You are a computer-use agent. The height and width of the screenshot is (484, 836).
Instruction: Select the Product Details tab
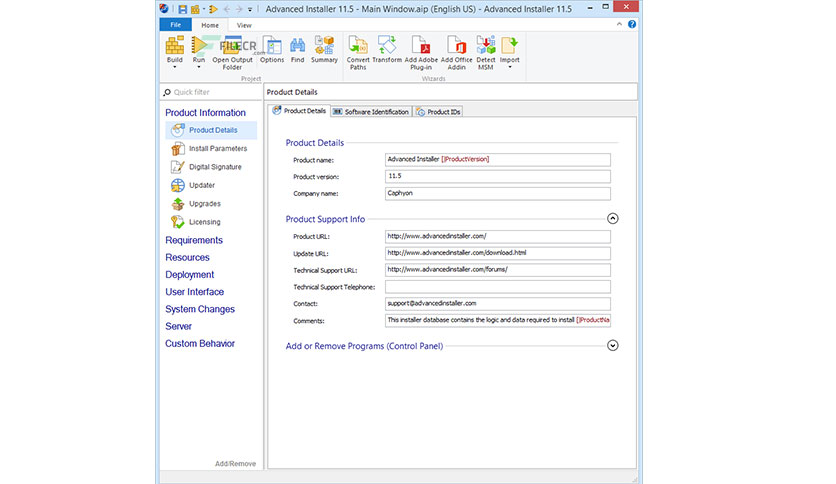click(299, 111)
